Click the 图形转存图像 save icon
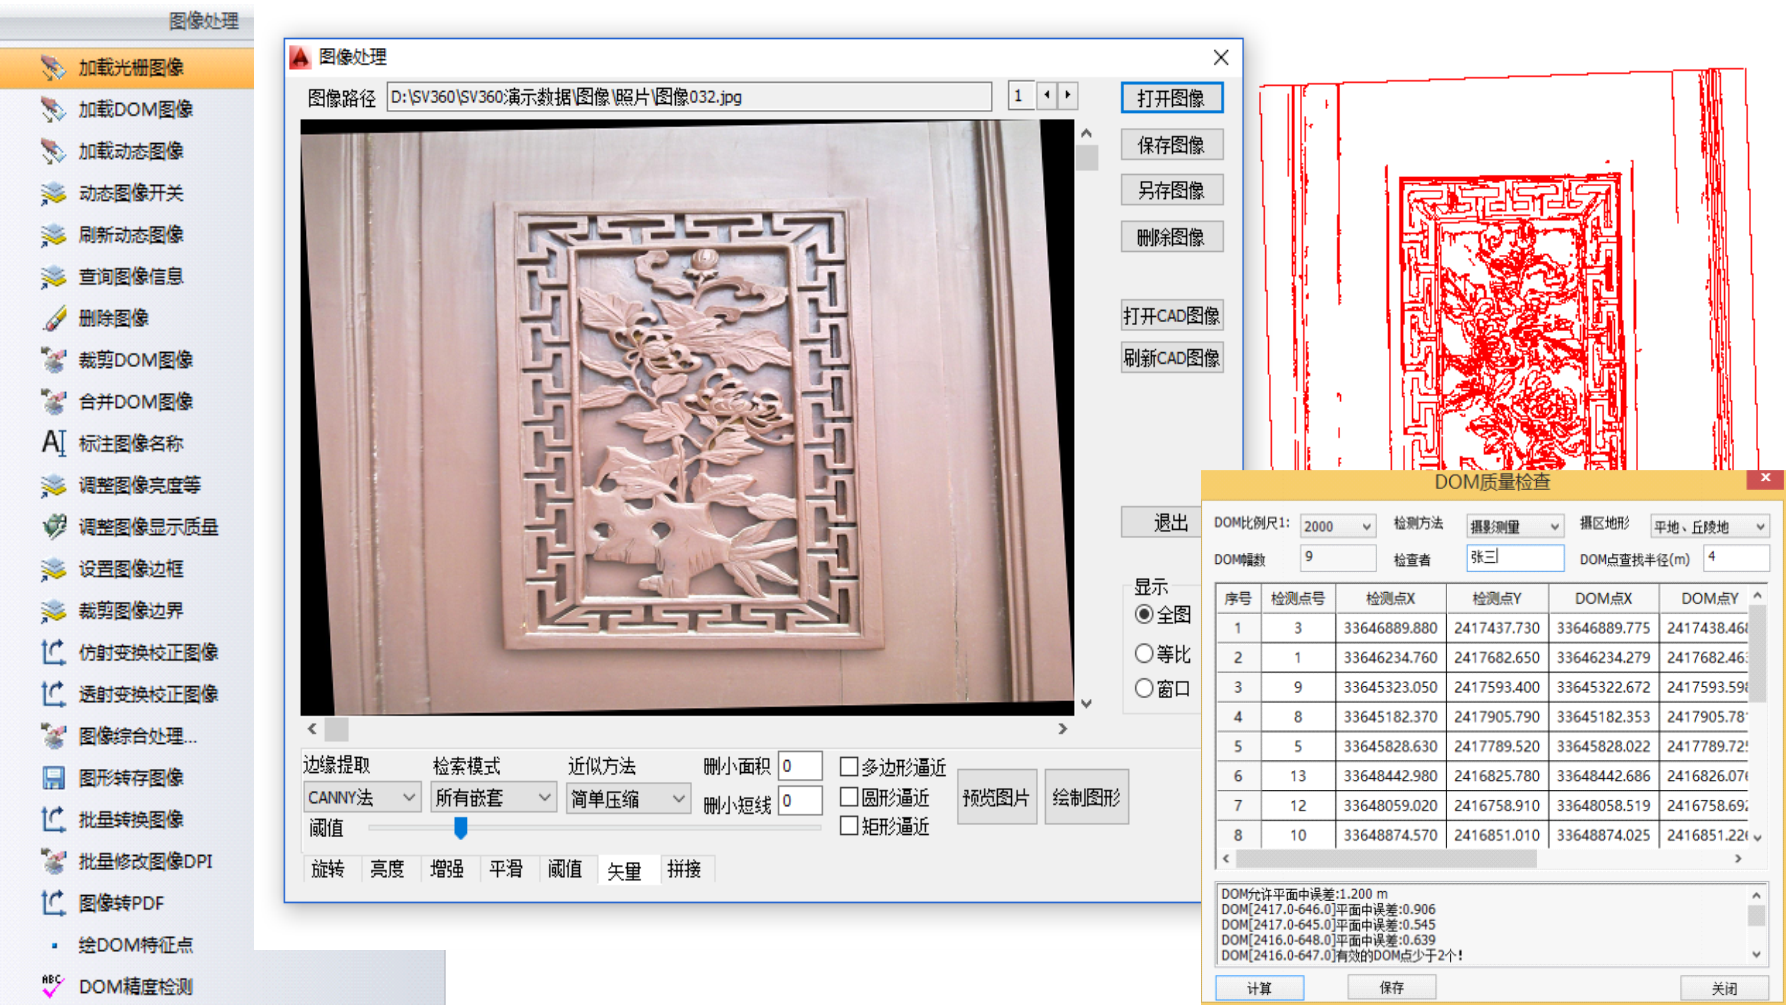Image resolution: width=1786 pixels, height=1005 pixels. pyautogui.click(x=53, y=778)
